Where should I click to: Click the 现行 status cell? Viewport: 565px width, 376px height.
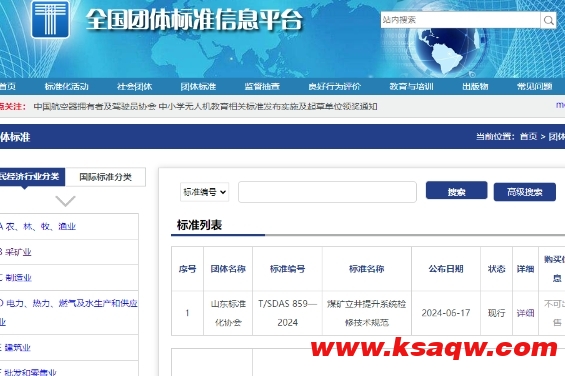497,313
